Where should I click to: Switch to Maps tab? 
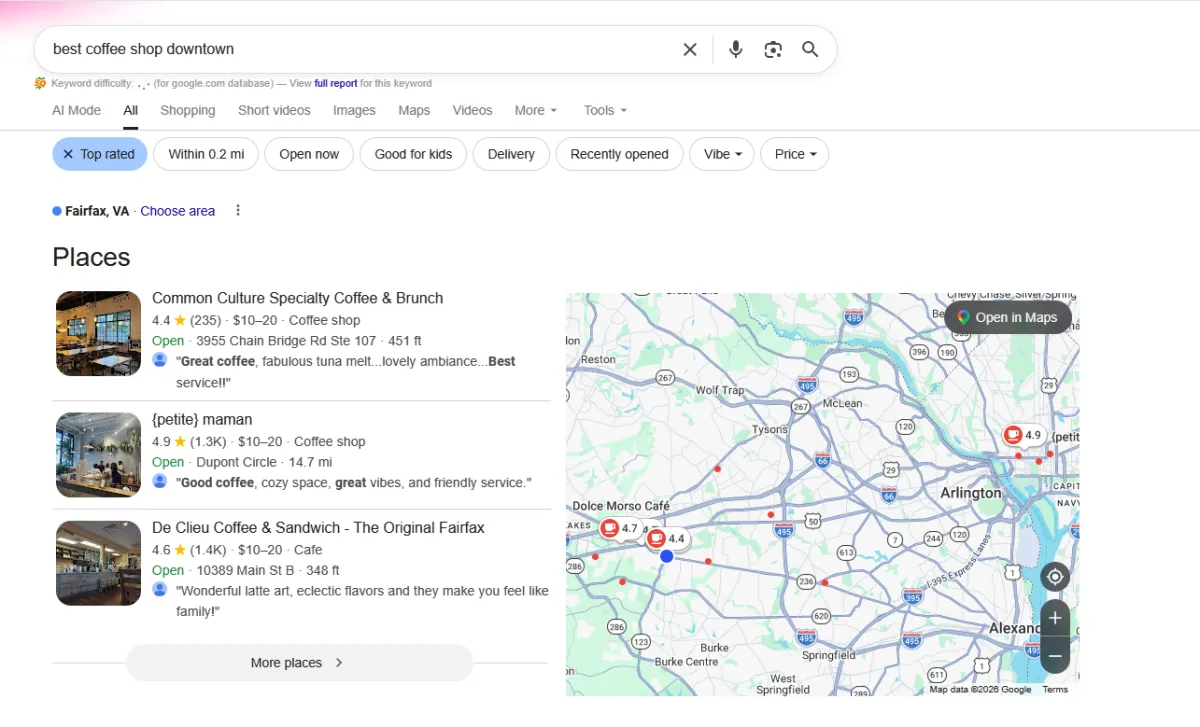[x=414, y=110]
